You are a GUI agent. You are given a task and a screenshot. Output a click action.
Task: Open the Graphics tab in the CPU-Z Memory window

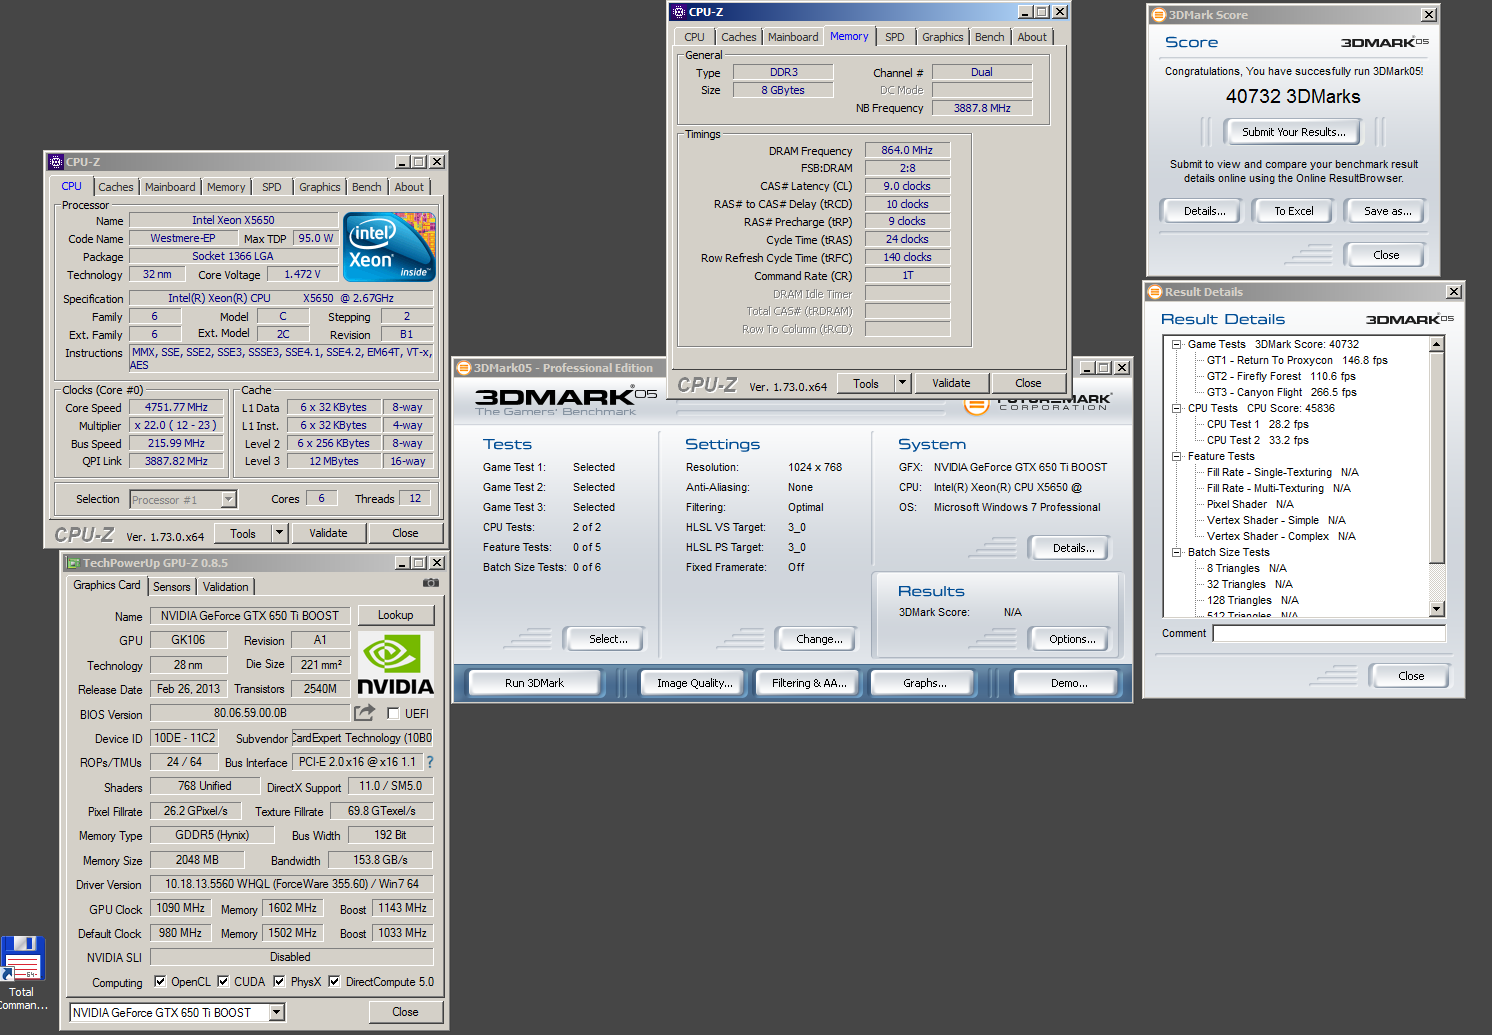coord(942,37)
